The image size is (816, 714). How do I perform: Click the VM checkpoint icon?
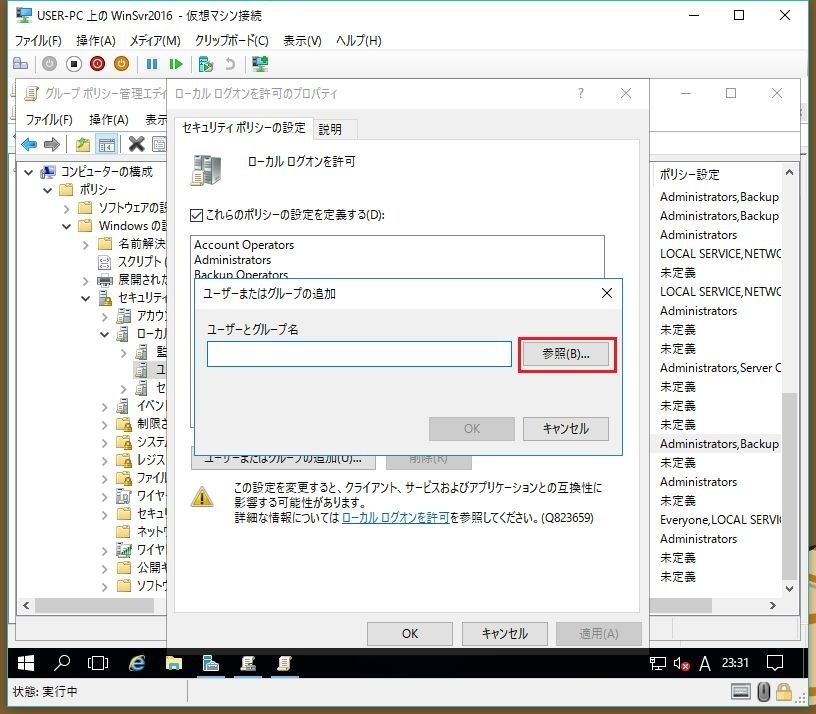coord(206,64)
